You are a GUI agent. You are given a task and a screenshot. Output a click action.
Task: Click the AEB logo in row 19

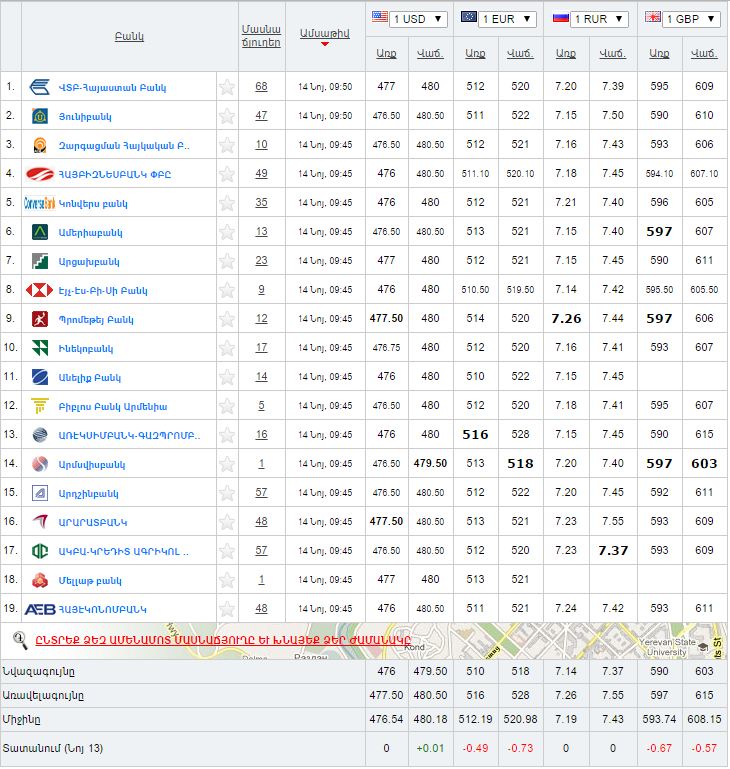click(40, 608)
